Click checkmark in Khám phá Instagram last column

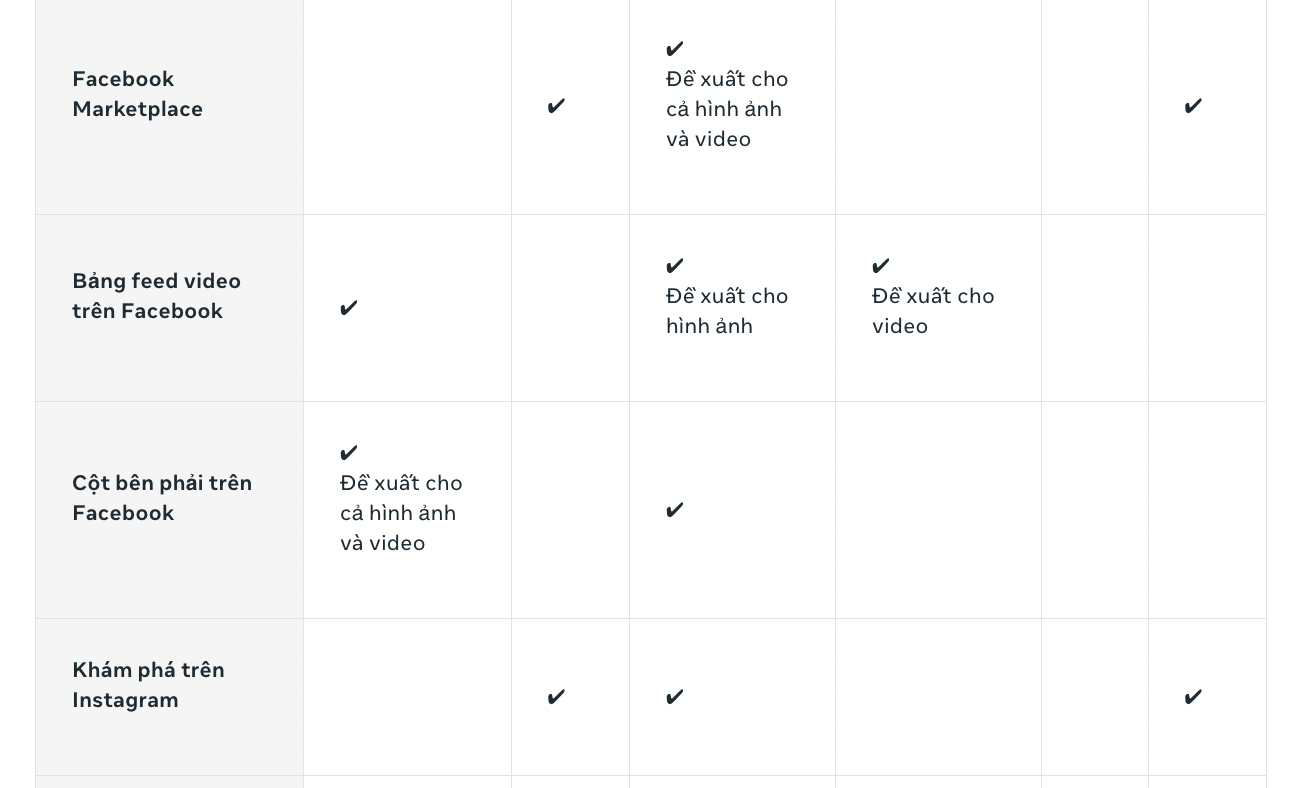[1192, 697]
